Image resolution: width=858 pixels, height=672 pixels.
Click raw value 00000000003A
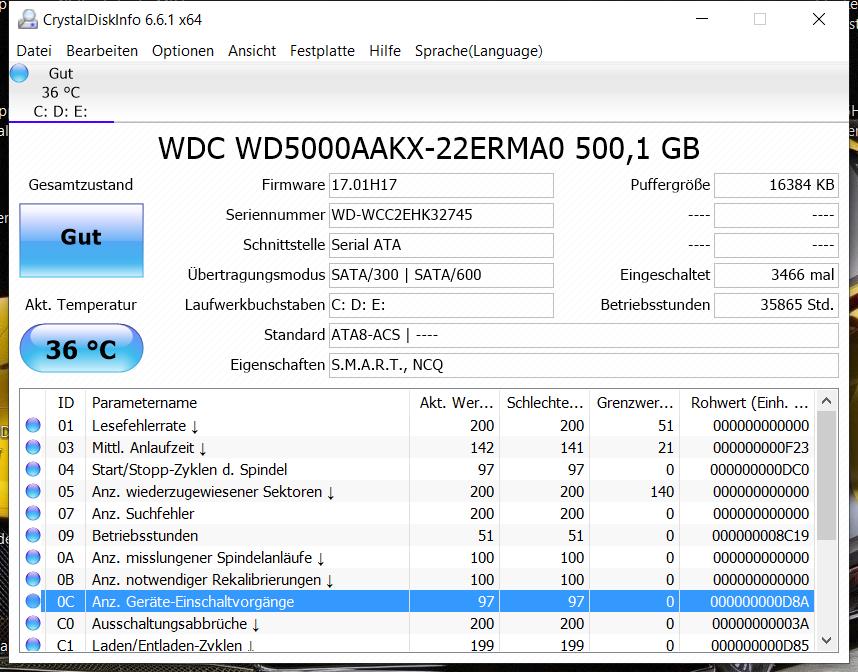tap(761, 624)
